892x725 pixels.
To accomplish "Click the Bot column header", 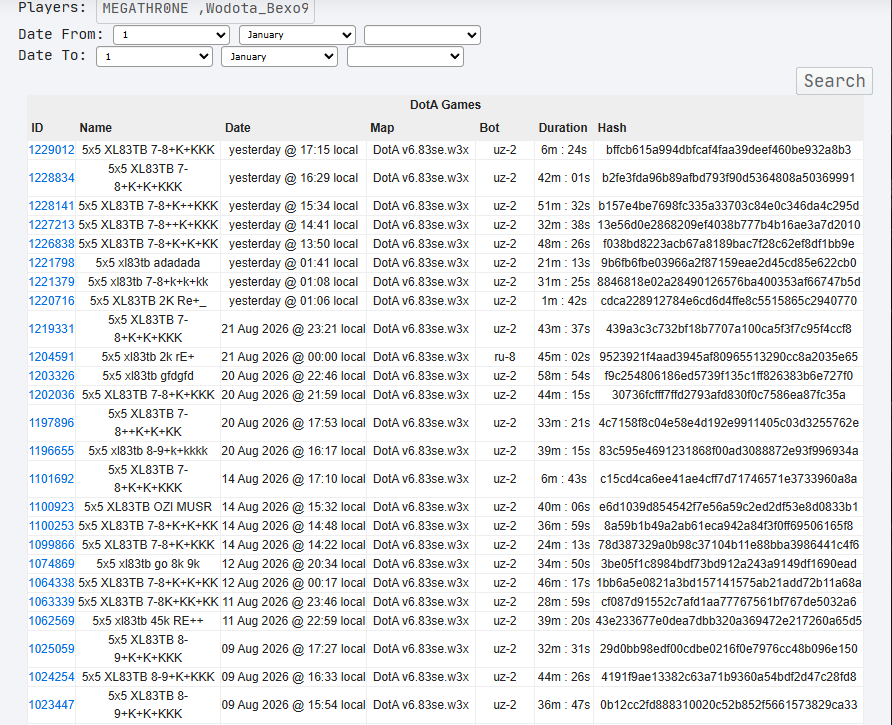I will (x=489, y=127).
